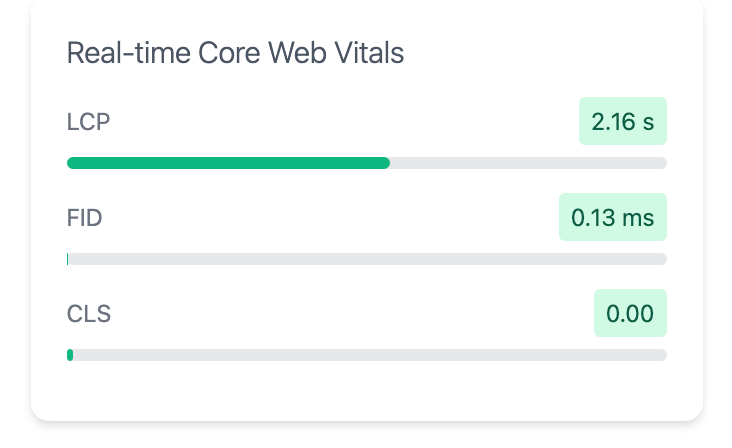The width and height of the screenshot is (732, 448).
Task: Click the tiny green marker on FID bar
Action: point(68,259)
